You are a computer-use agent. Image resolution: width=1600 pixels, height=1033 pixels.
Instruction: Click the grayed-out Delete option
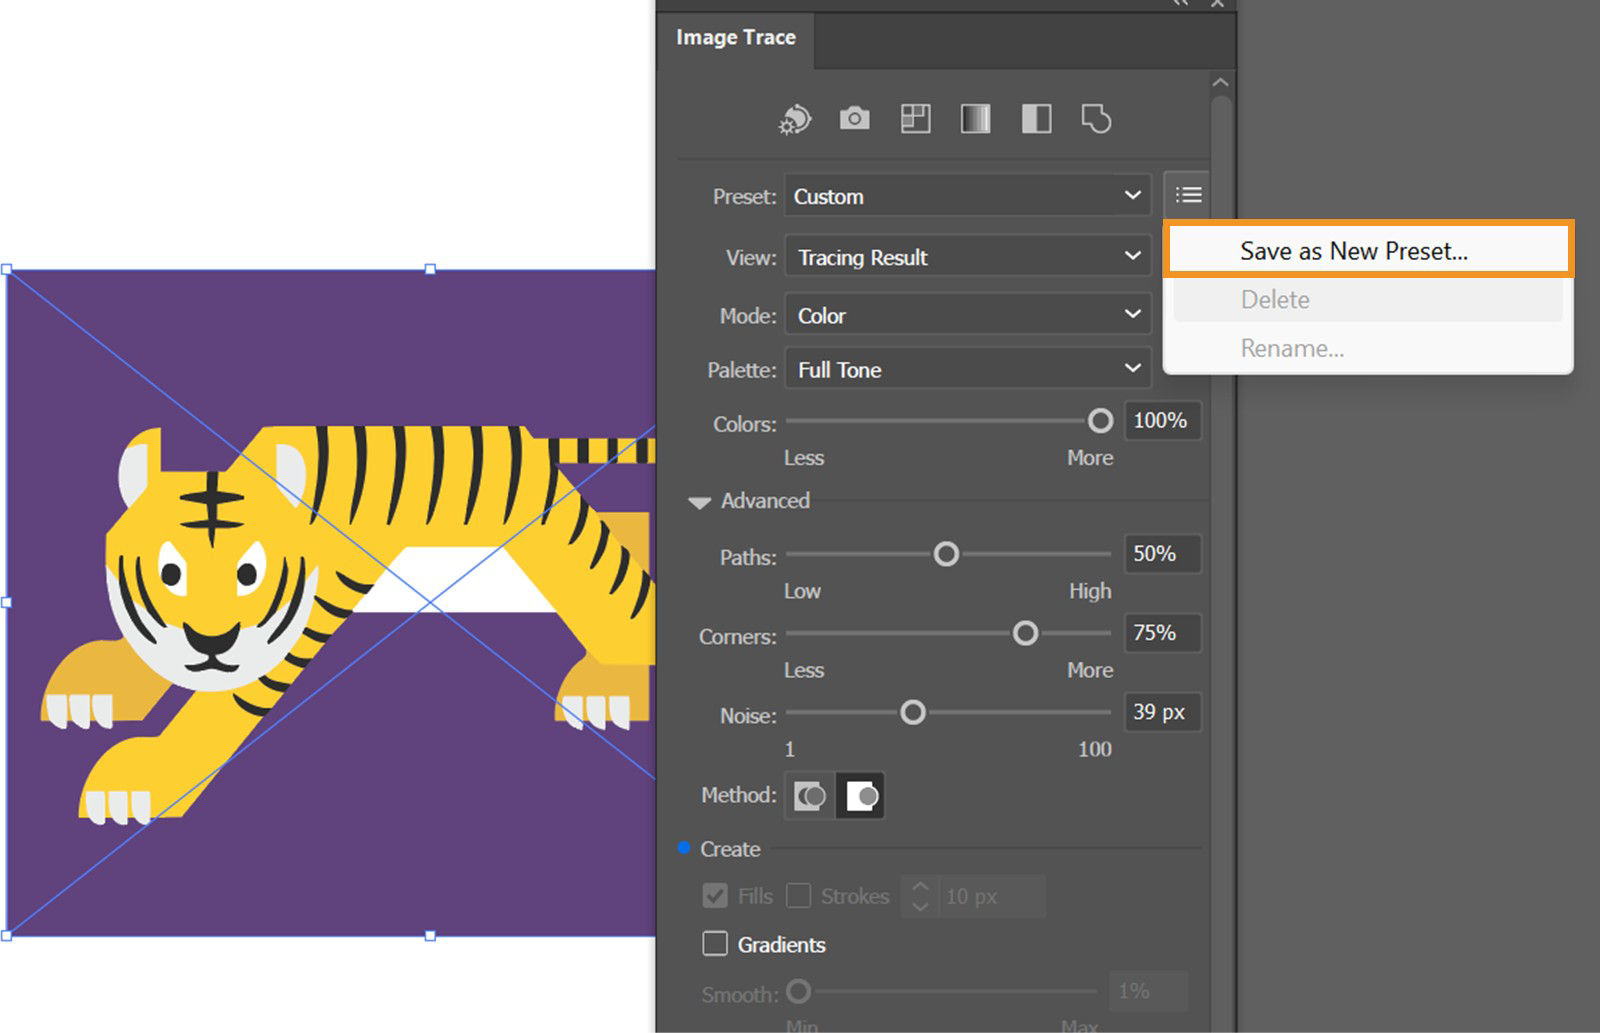pos(1274,299)
